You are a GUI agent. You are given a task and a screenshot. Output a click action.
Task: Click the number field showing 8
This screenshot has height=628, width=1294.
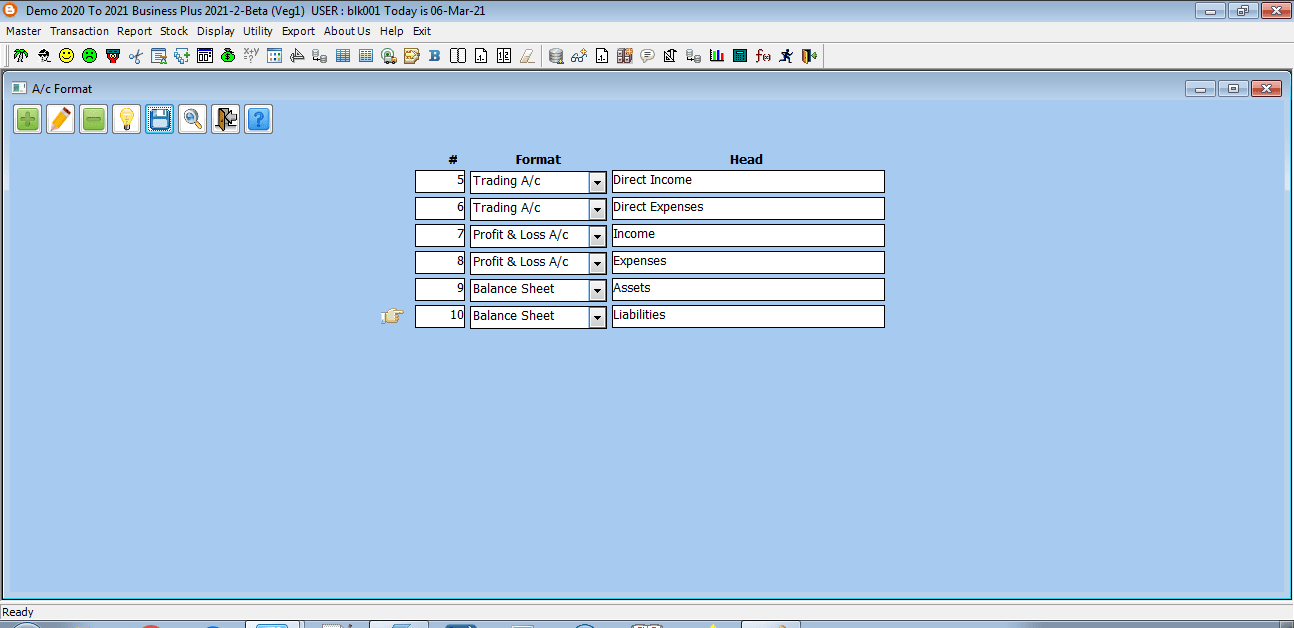pos(440,262)
